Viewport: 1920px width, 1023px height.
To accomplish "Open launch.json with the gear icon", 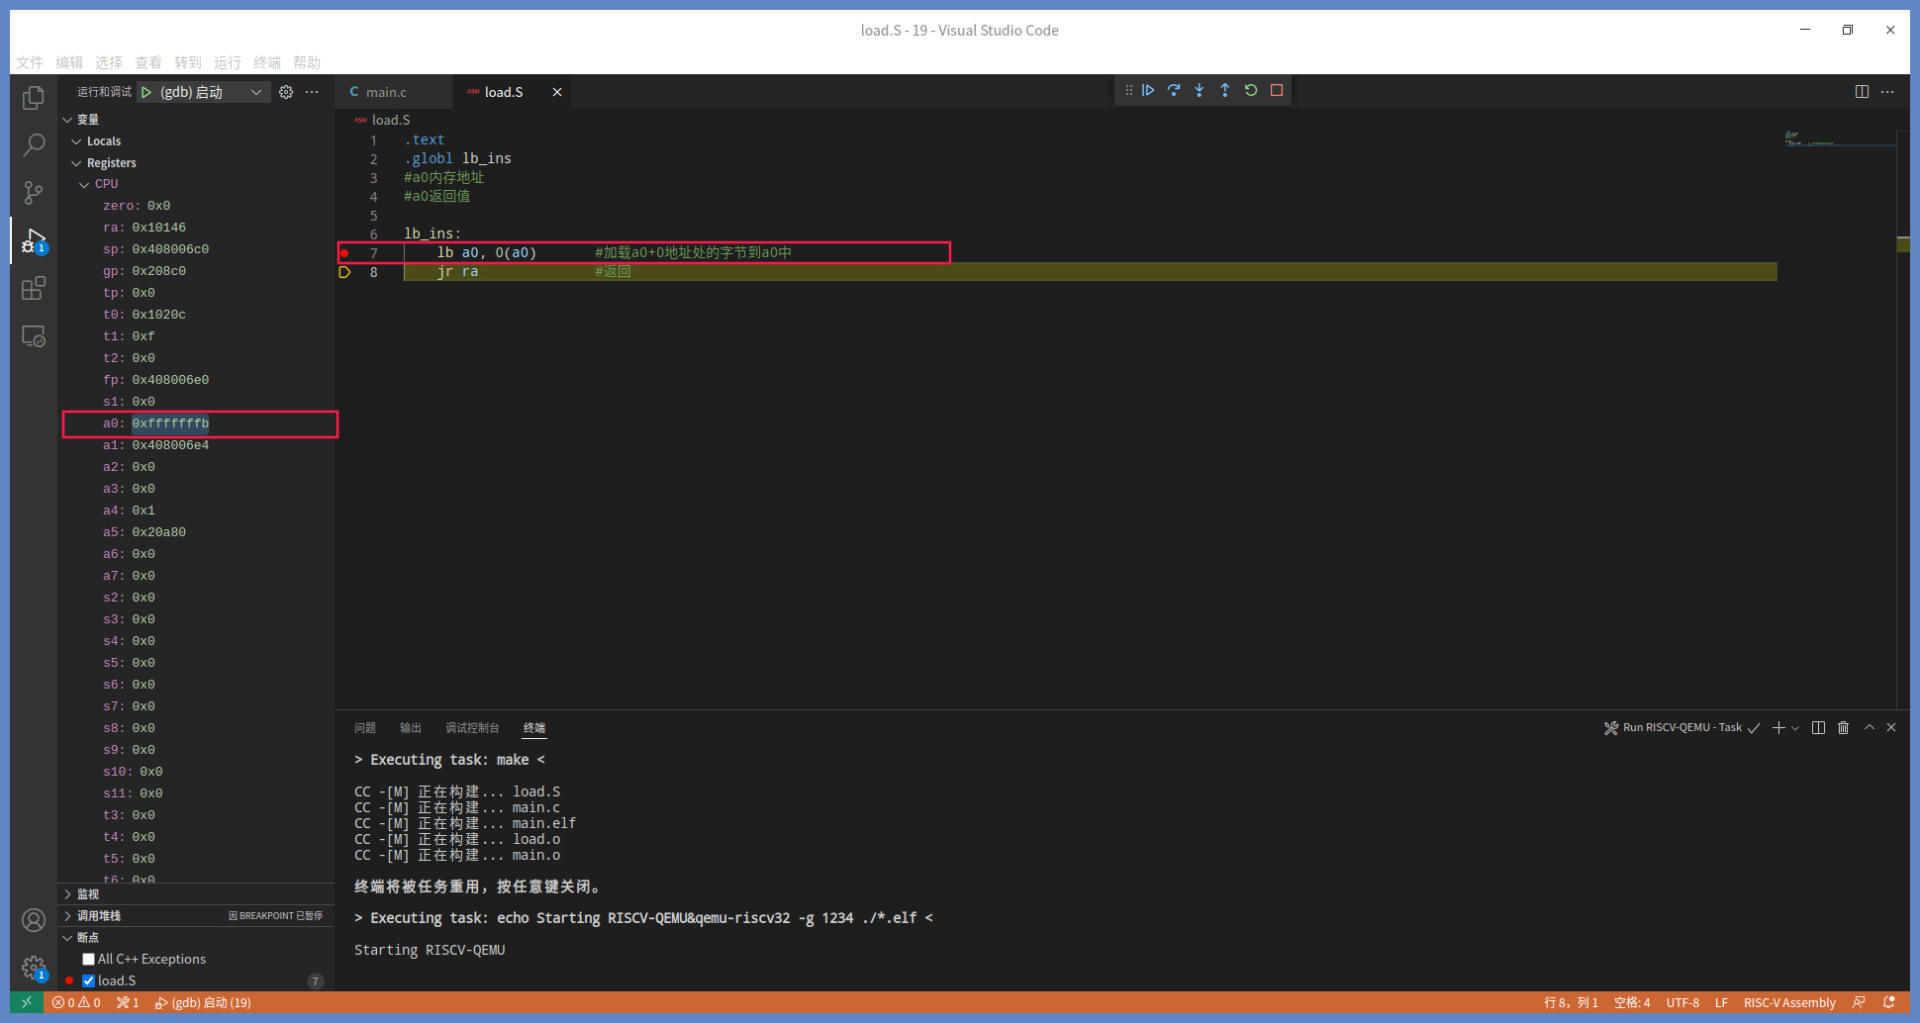I will coord(286,92).
